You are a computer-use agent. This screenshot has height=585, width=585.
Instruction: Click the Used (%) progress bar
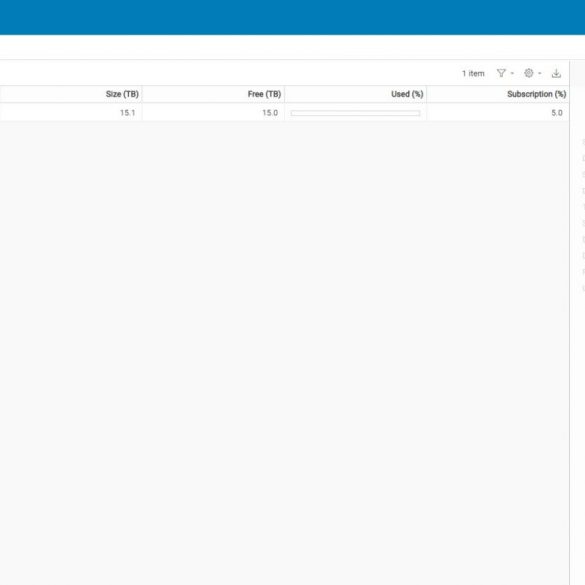click(x=355, y=113)
